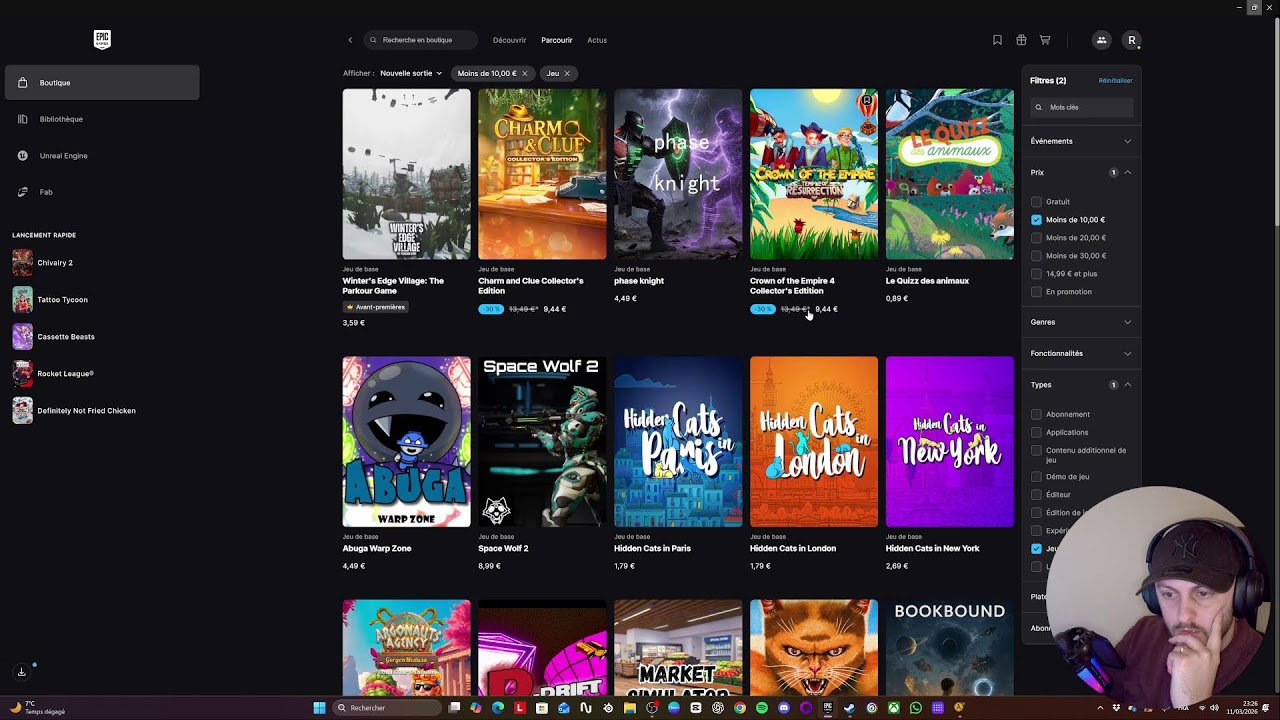This screenshot has width=1280, height=720.
Task: Check the Abonnement type filter
Action: click(x=1036, y=415)
